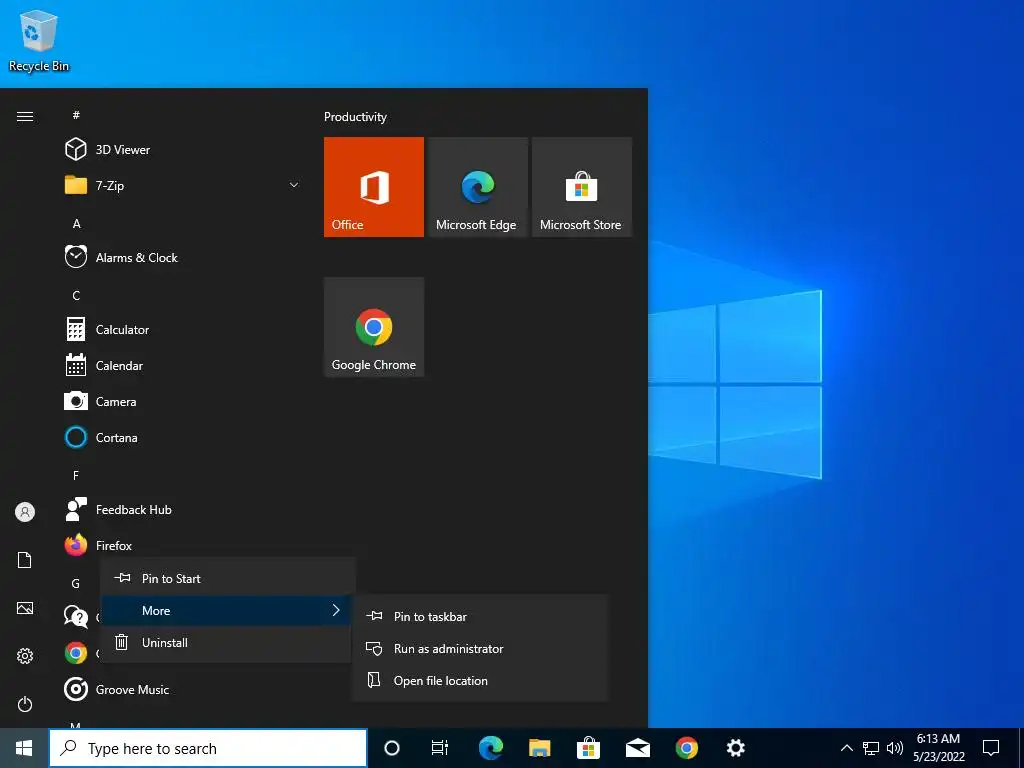Jump to letter A section header
This screenshot has height=768, width=1024.
point(76,224)
